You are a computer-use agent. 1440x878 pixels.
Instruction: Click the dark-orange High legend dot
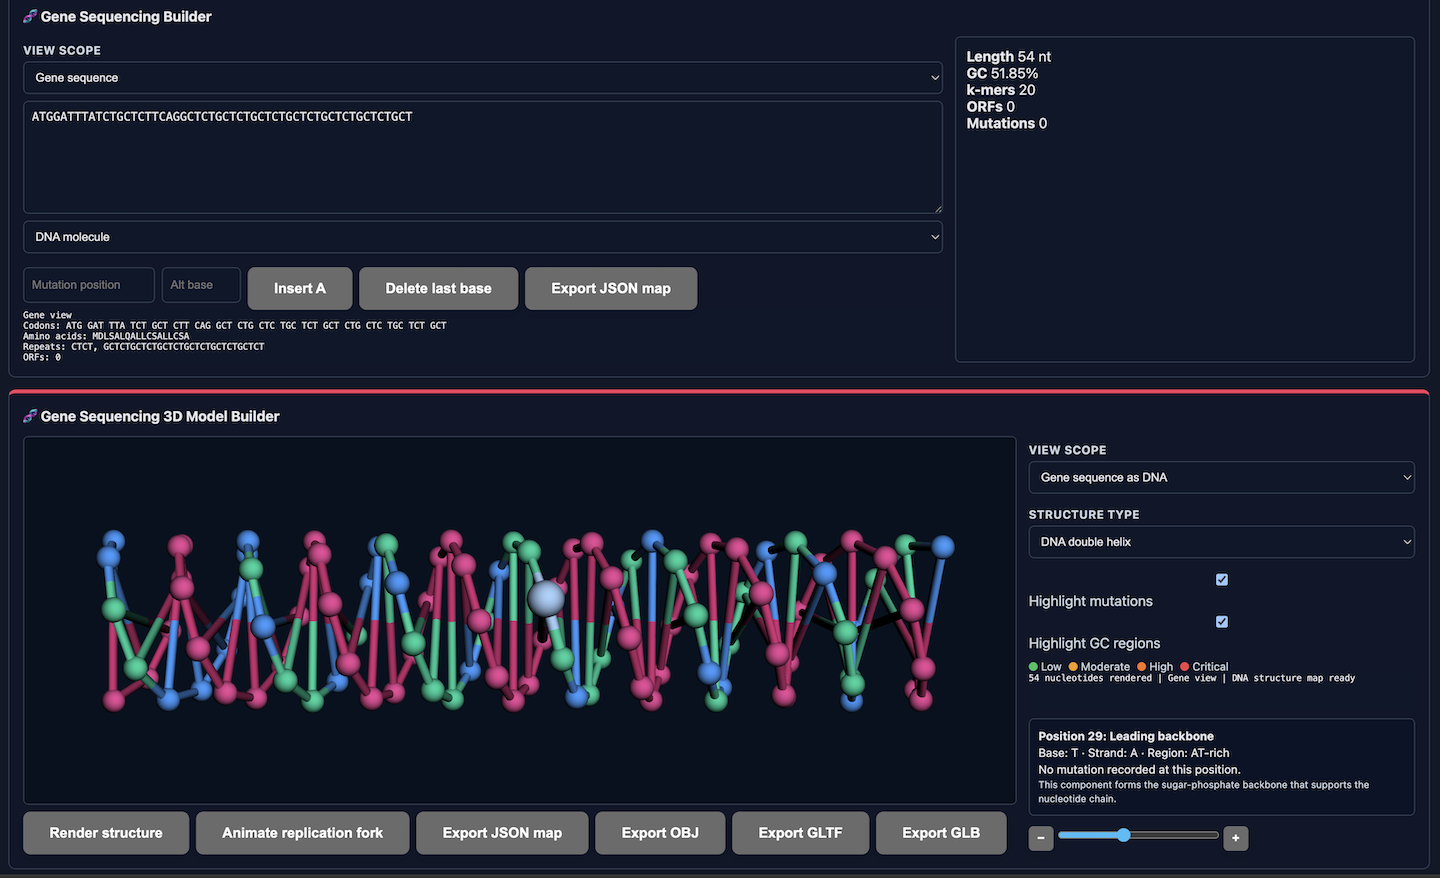click(x=1142, y=667)
